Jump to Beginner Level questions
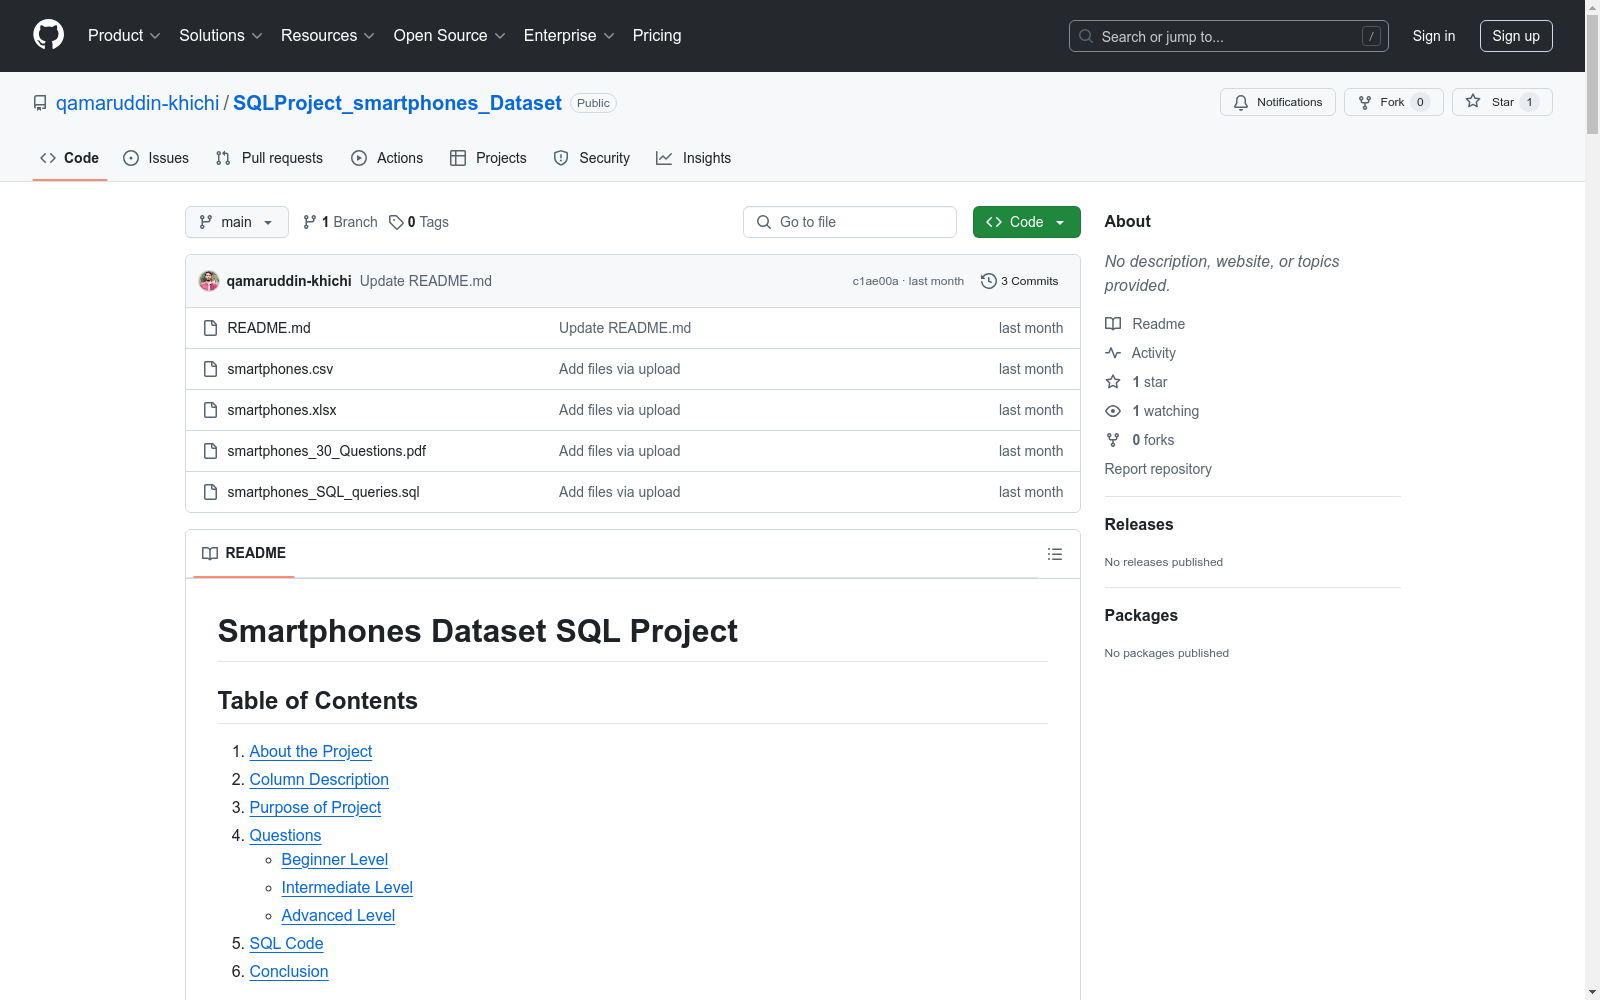The height and width of the screenshot is (1000, 1600). [x=335, y=859]
